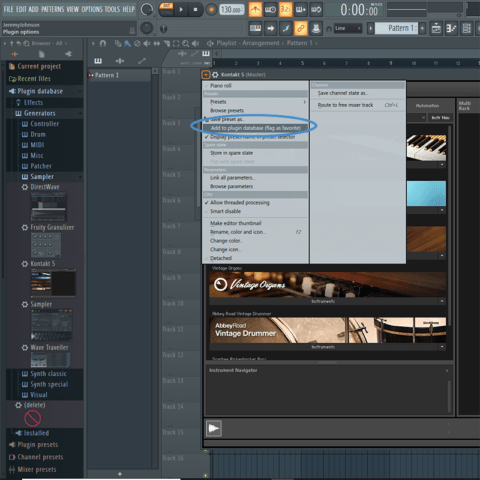This screenshot has width=480, height=480.
Task: Open the channel rack view icon
Action: (467, 28)
